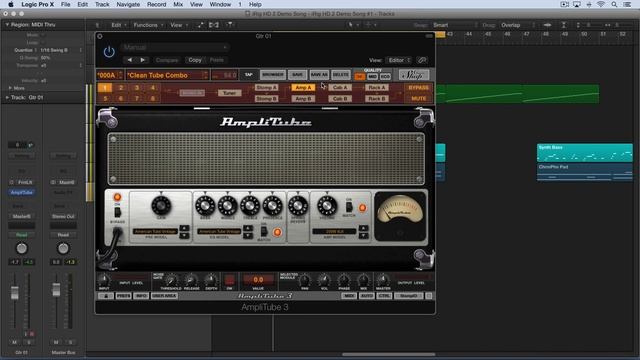Go to previous preset with left arrow

coord(129,60)
